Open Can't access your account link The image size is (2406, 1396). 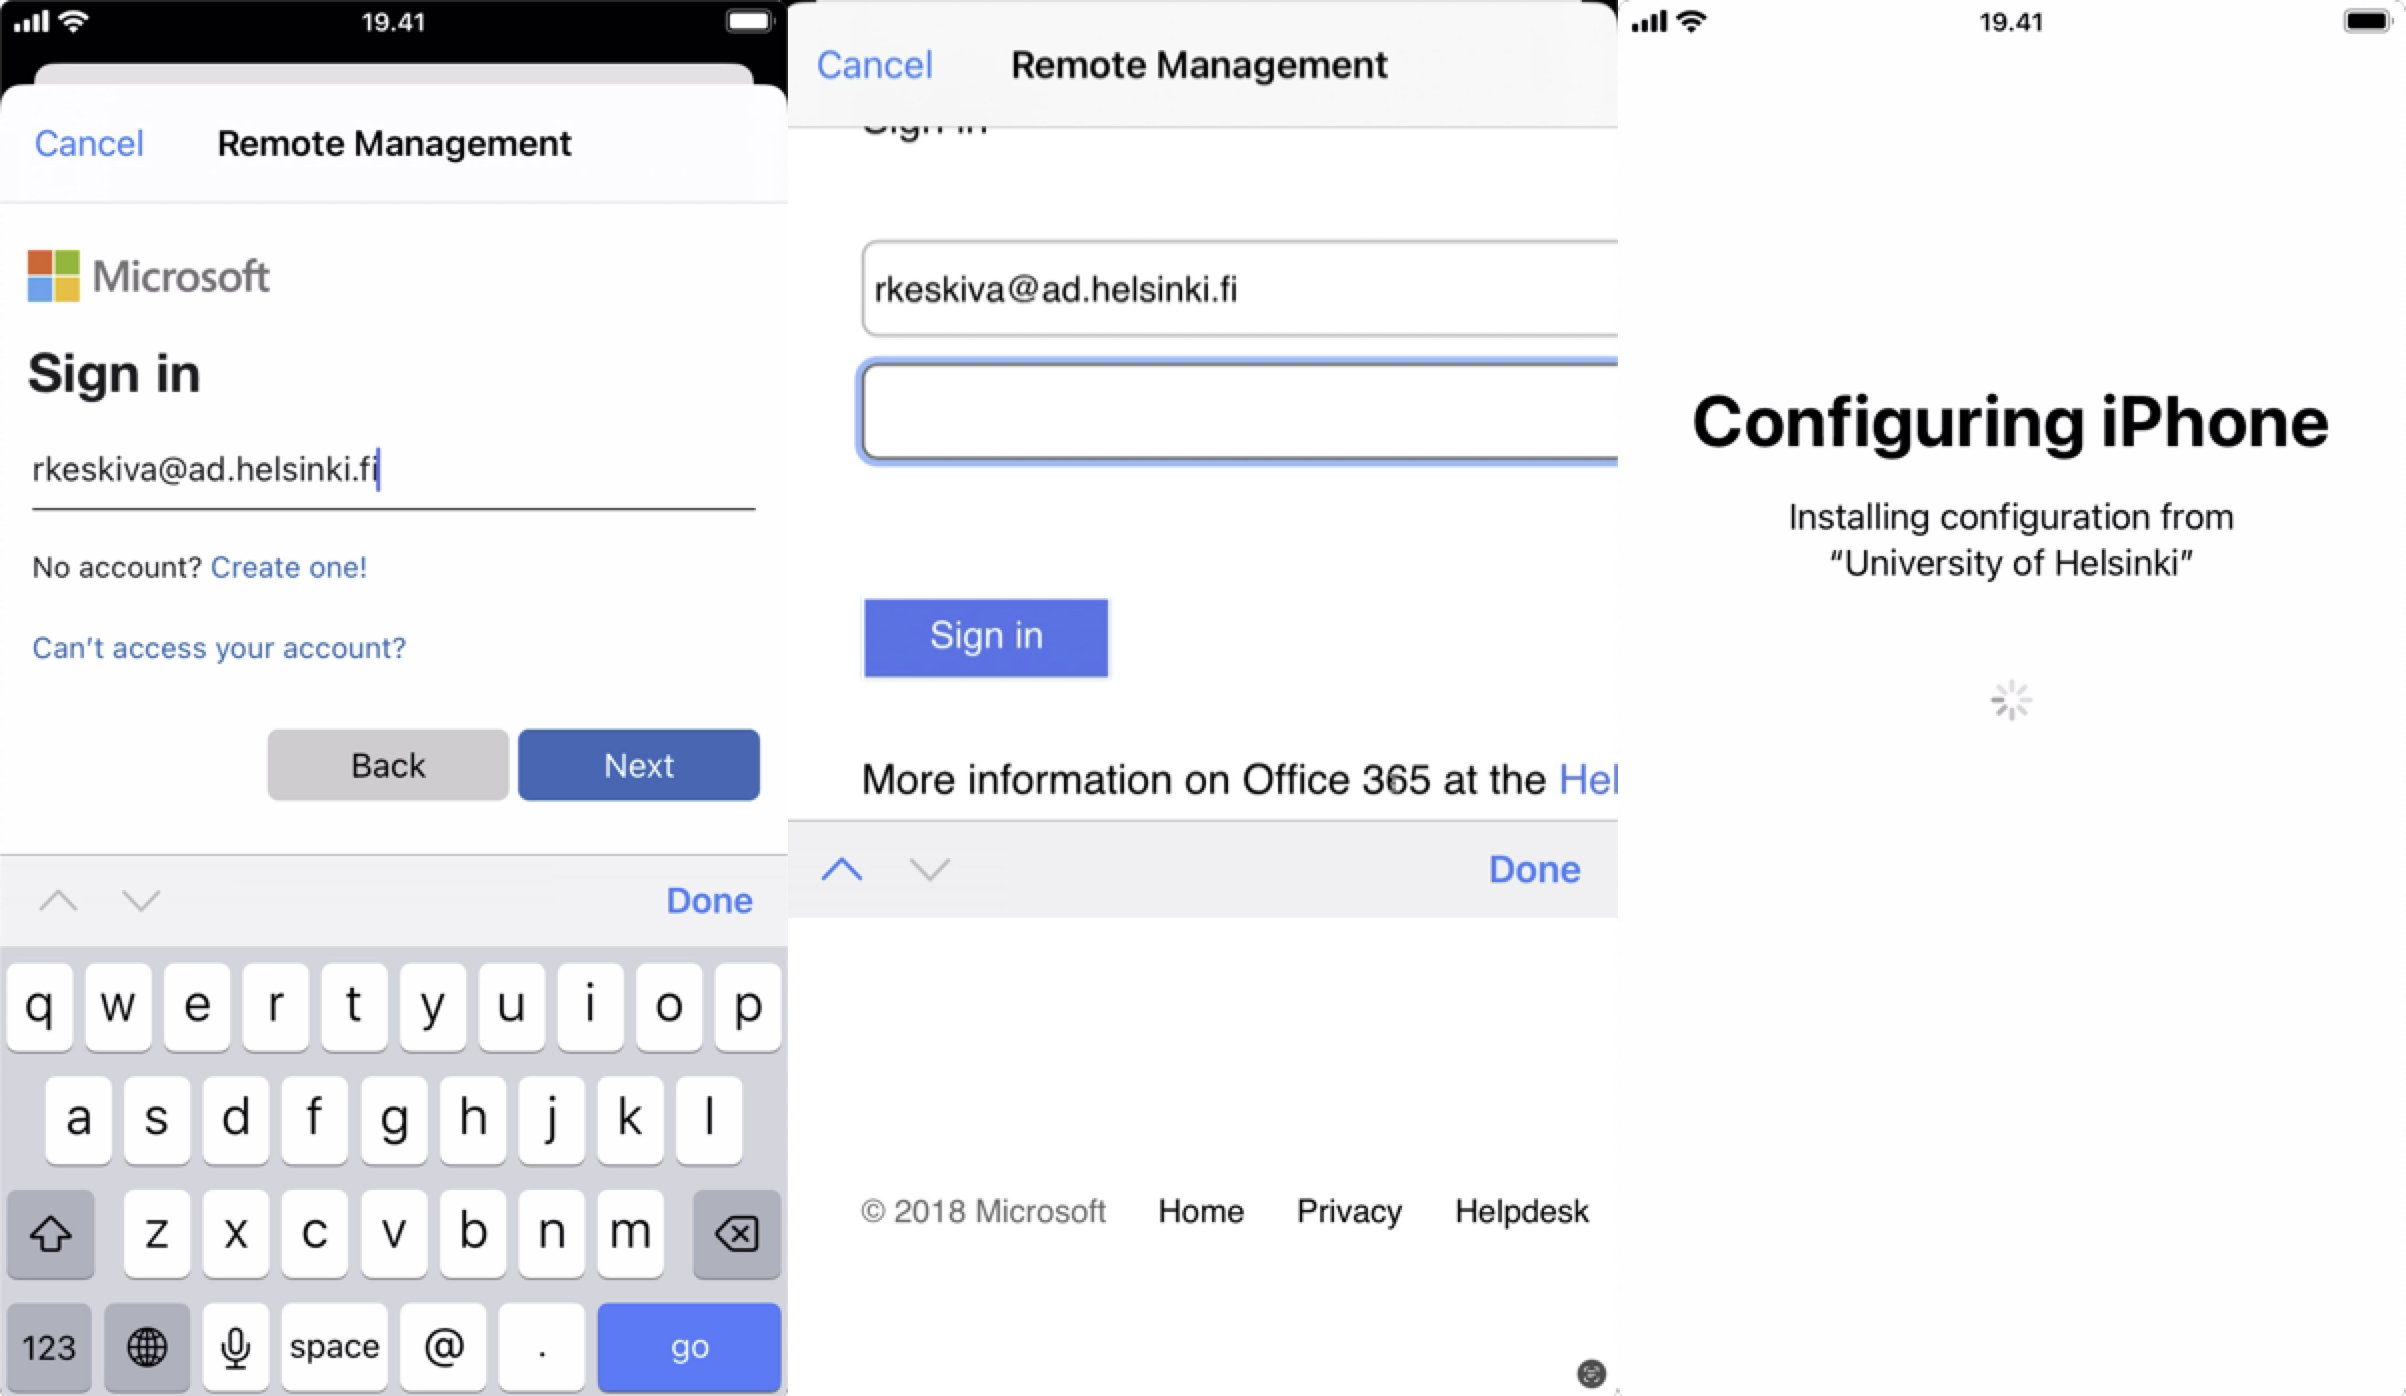pyautogui.click(x=219, y=648)
